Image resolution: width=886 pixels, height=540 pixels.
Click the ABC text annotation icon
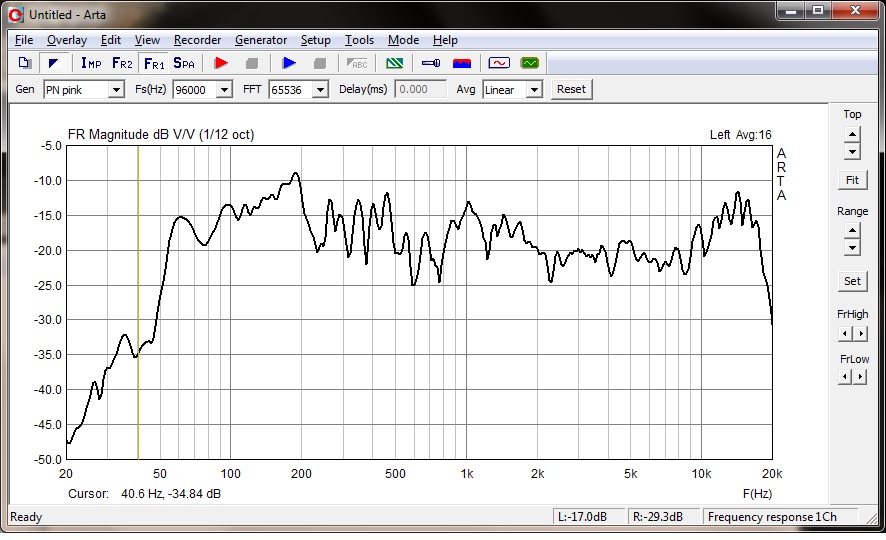[357, 63]
